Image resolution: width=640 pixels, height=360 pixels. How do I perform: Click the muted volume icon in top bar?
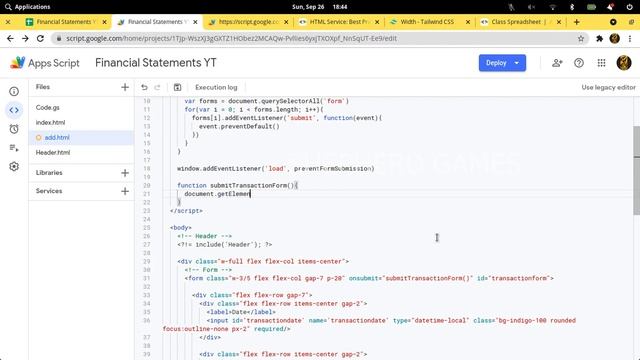point(531,7)
